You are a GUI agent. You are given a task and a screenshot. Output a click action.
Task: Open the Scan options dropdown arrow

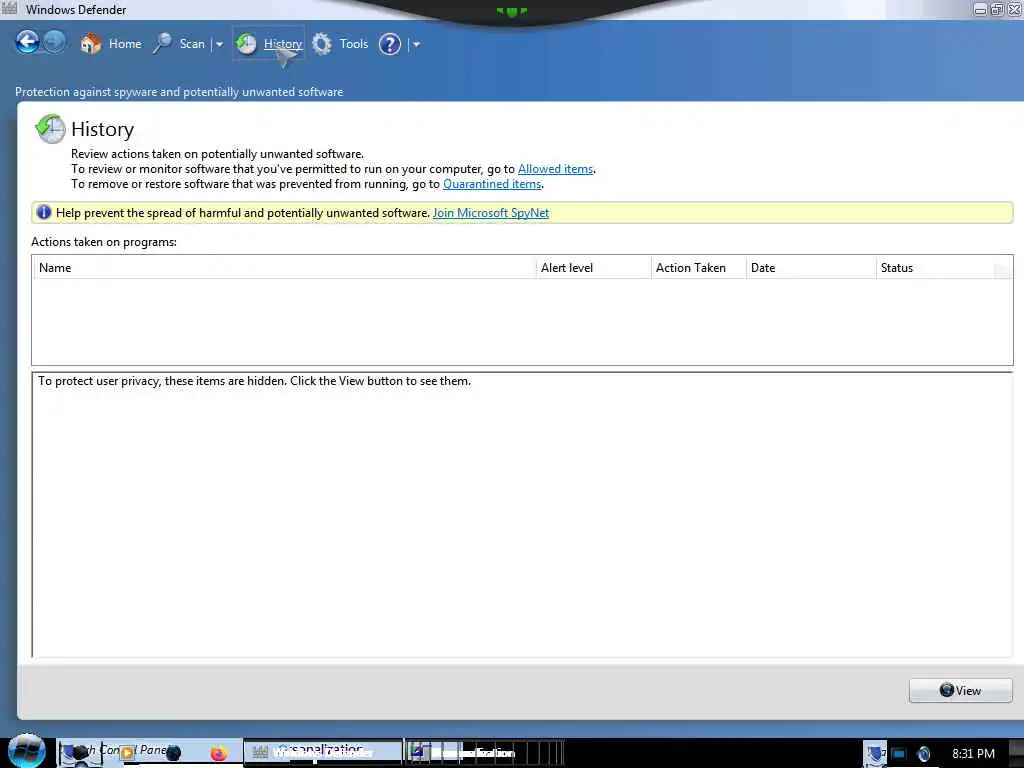pyautogui.click(x=219, y=44)
